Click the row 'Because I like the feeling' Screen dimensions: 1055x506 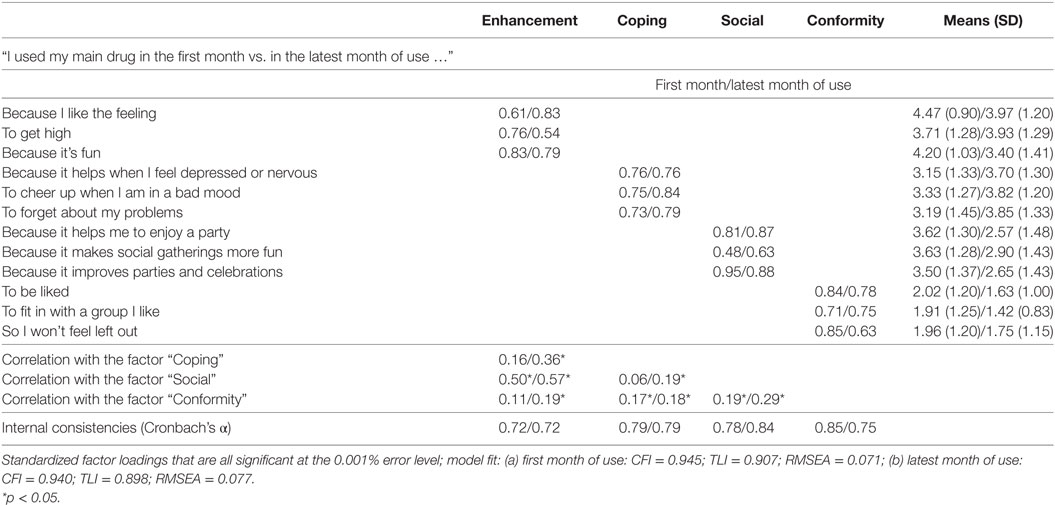[528, 114]
